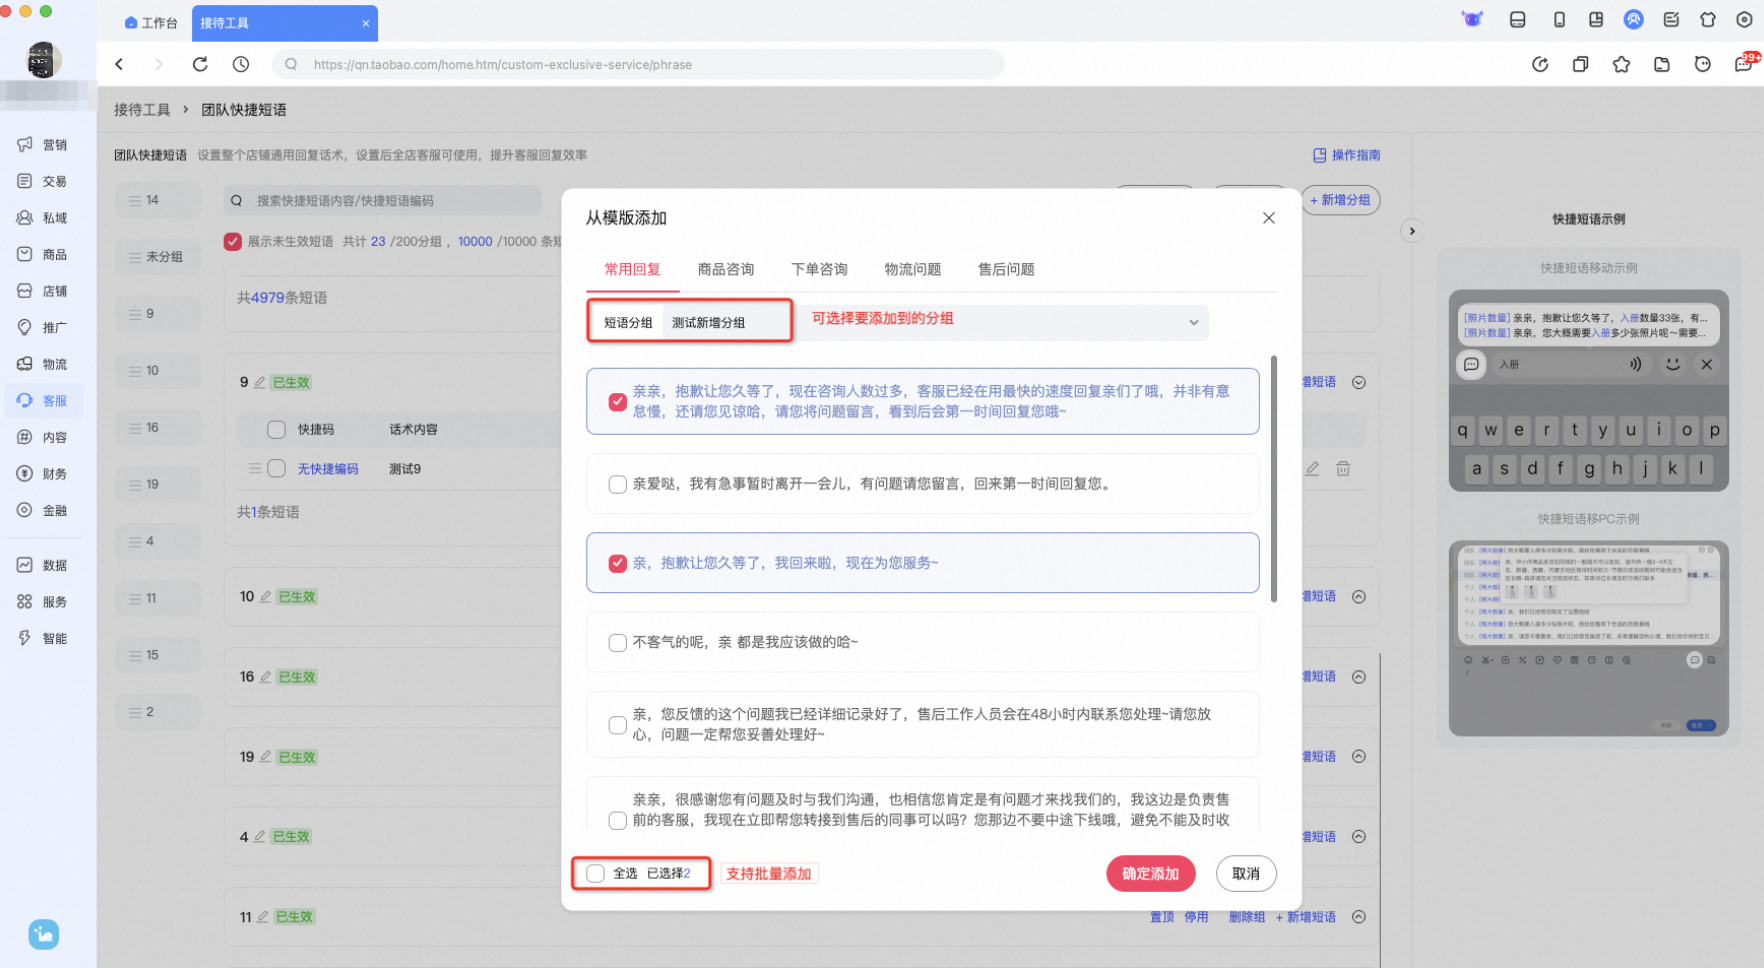Open the 物流 sidebar section
1764x968 pixels.
(42, 364)
